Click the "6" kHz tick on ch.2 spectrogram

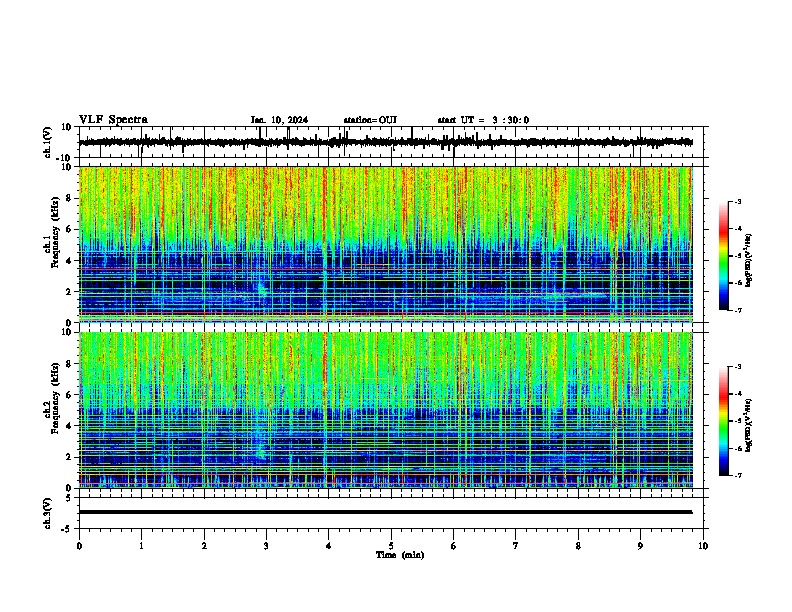[69, 394]
